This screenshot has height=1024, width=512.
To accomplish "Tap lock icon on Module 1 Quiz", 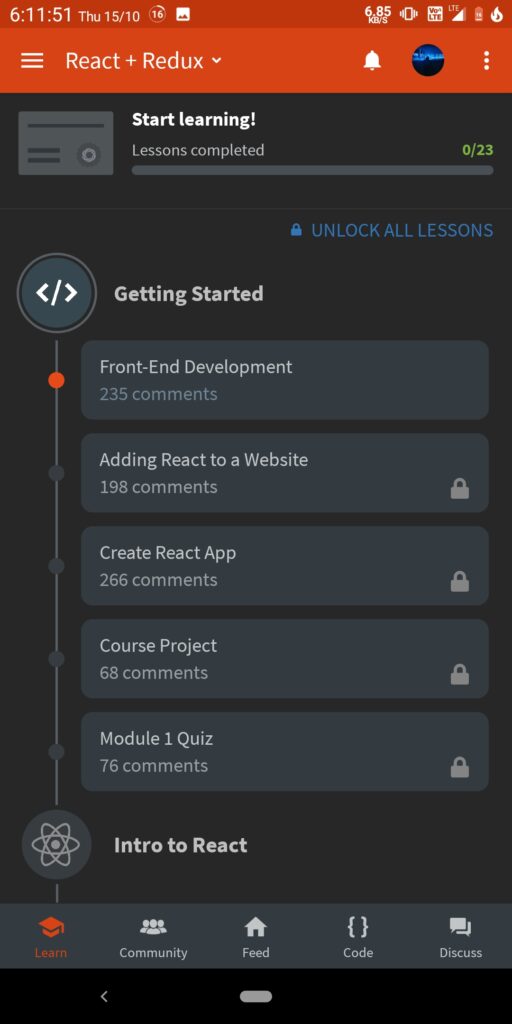I will pyautogui.click(x=460, y=767).
